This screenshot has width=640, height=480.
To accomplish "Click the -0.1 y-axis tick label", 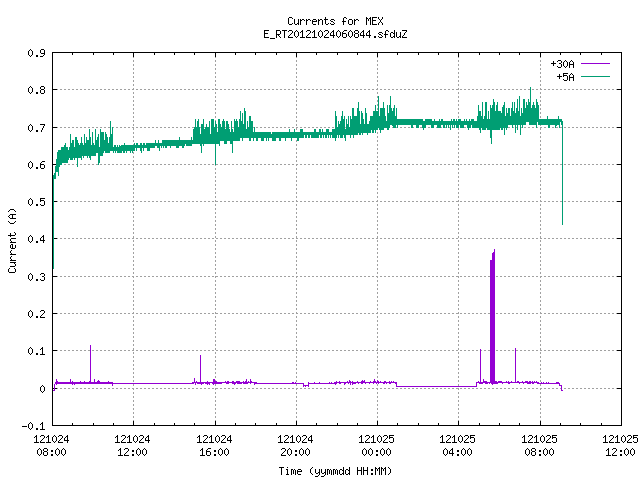I will click(x=33, y=427).
